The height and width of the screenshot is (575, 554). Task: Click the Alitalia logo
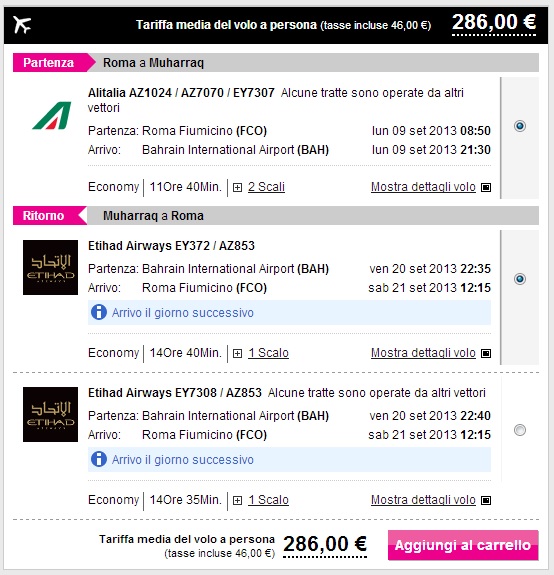(52, 116)
